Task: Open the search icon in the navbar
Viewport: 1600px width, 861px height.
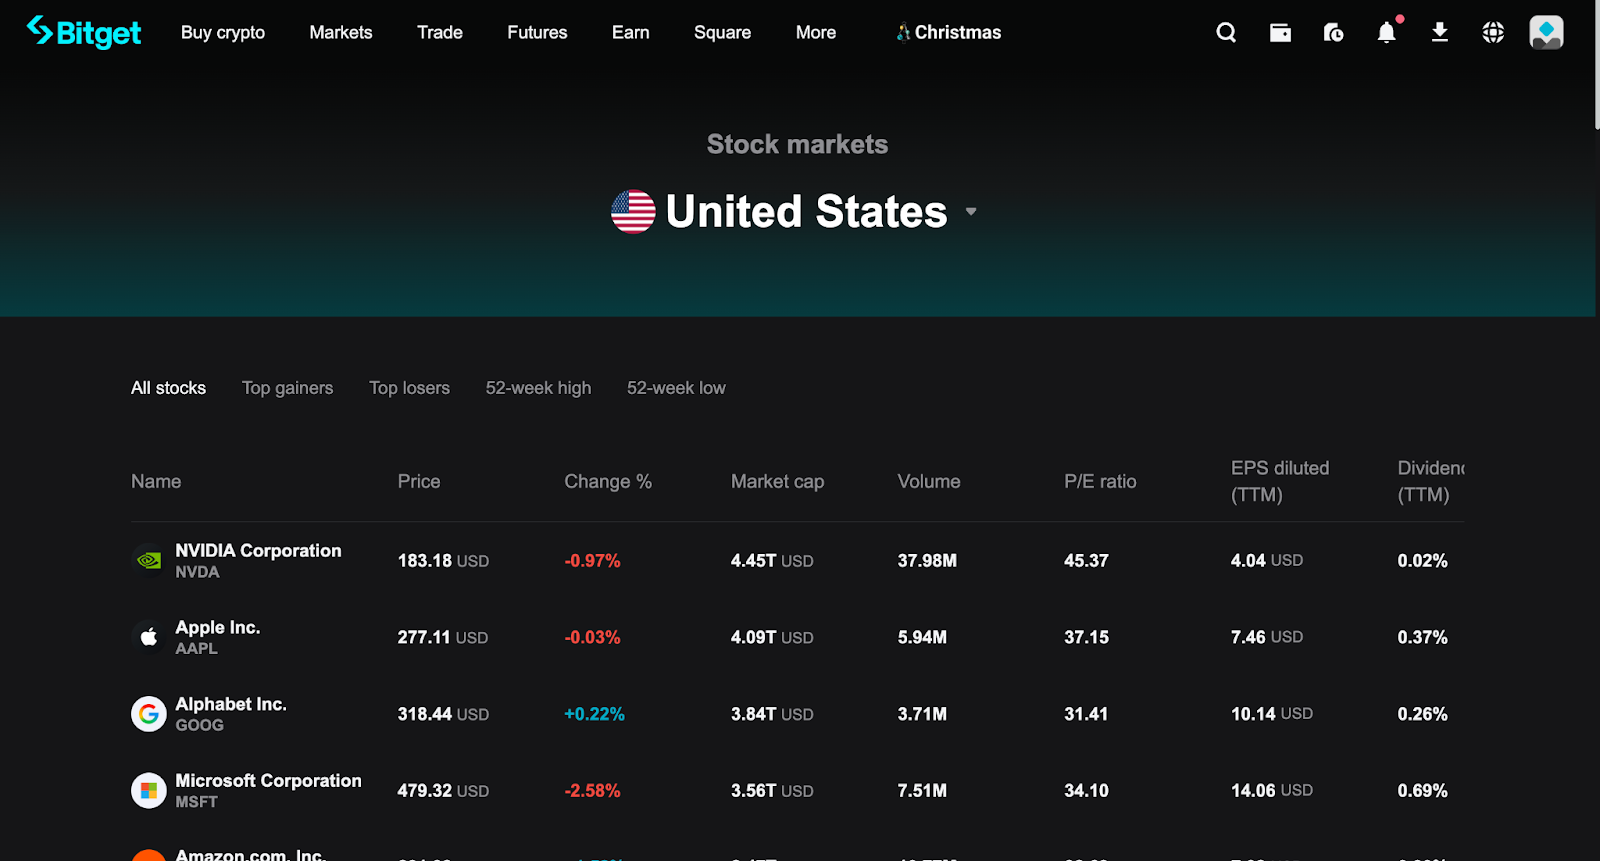Action: click(x=1225, y=32)
